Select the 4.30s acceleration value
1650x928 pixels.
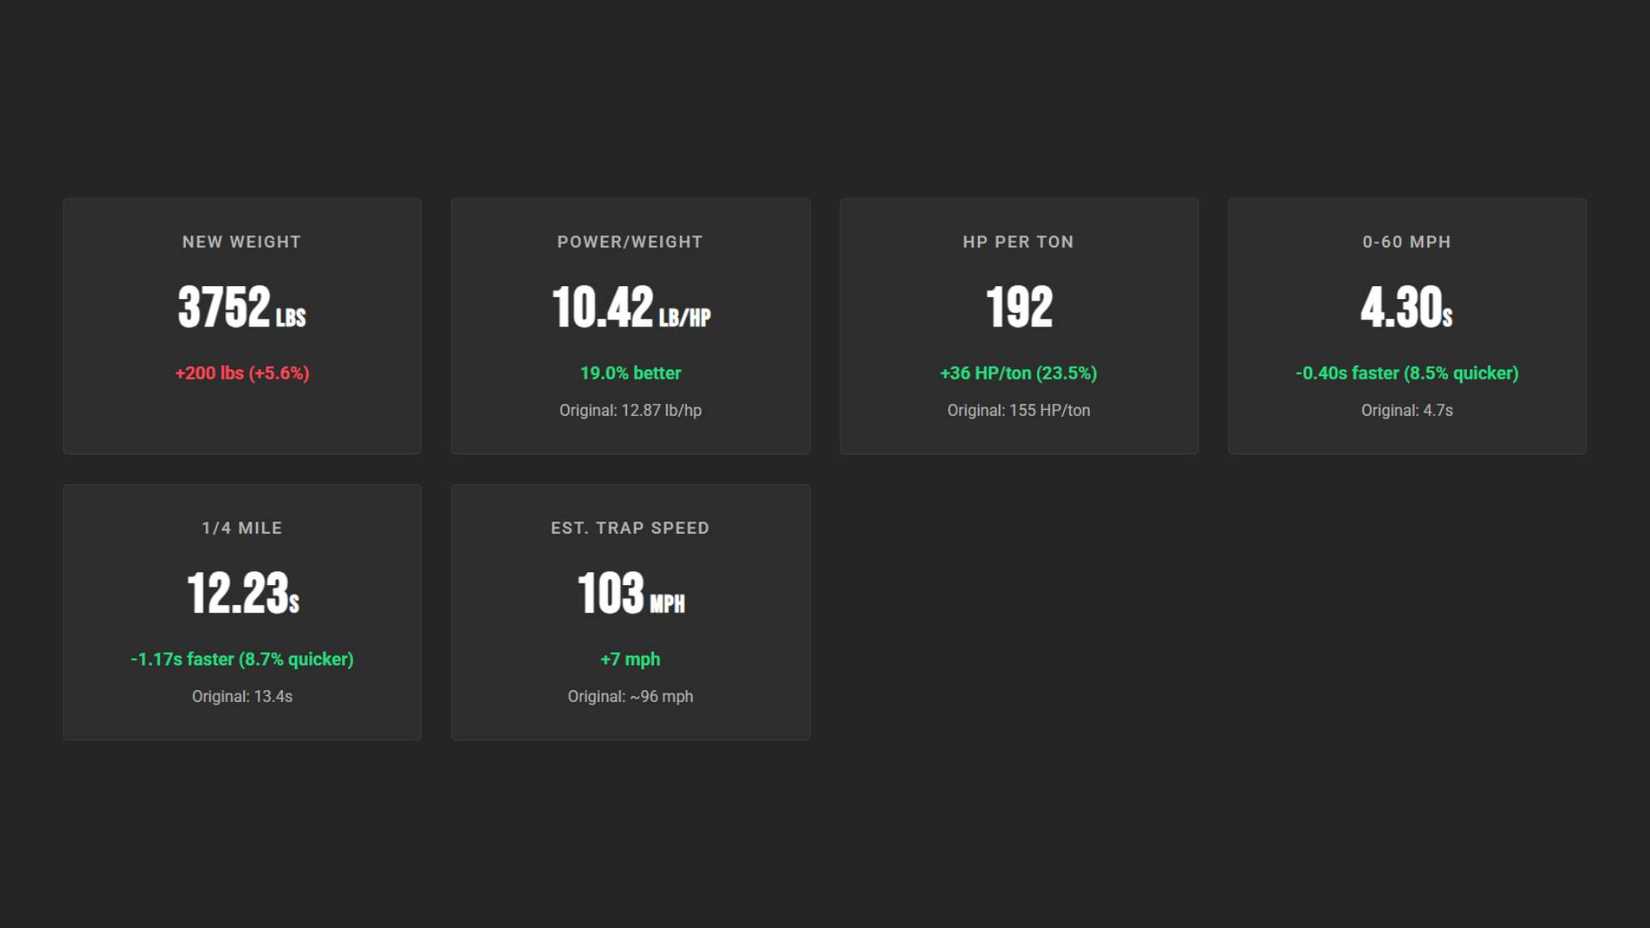pyautogui.click(x=1406, y=307)
